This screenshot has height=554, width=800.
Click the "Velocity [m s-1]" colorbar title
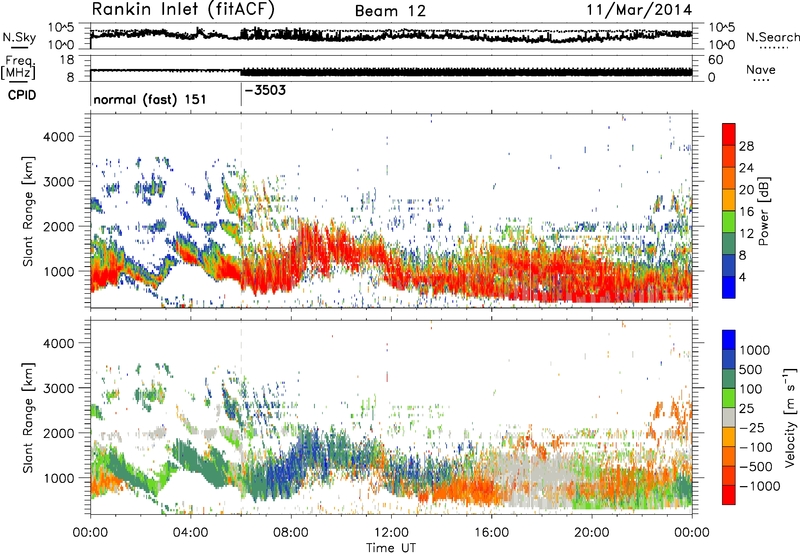click(790, 417)
